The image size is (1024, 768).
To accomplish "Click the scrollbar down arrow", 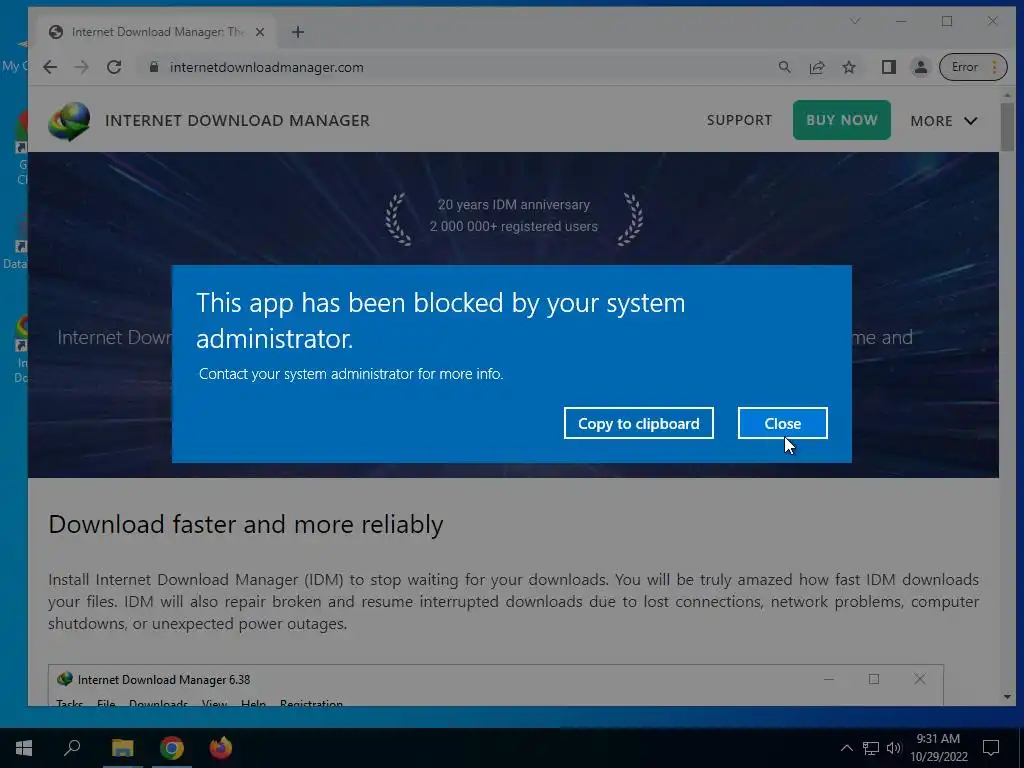I will [1006, 697].
